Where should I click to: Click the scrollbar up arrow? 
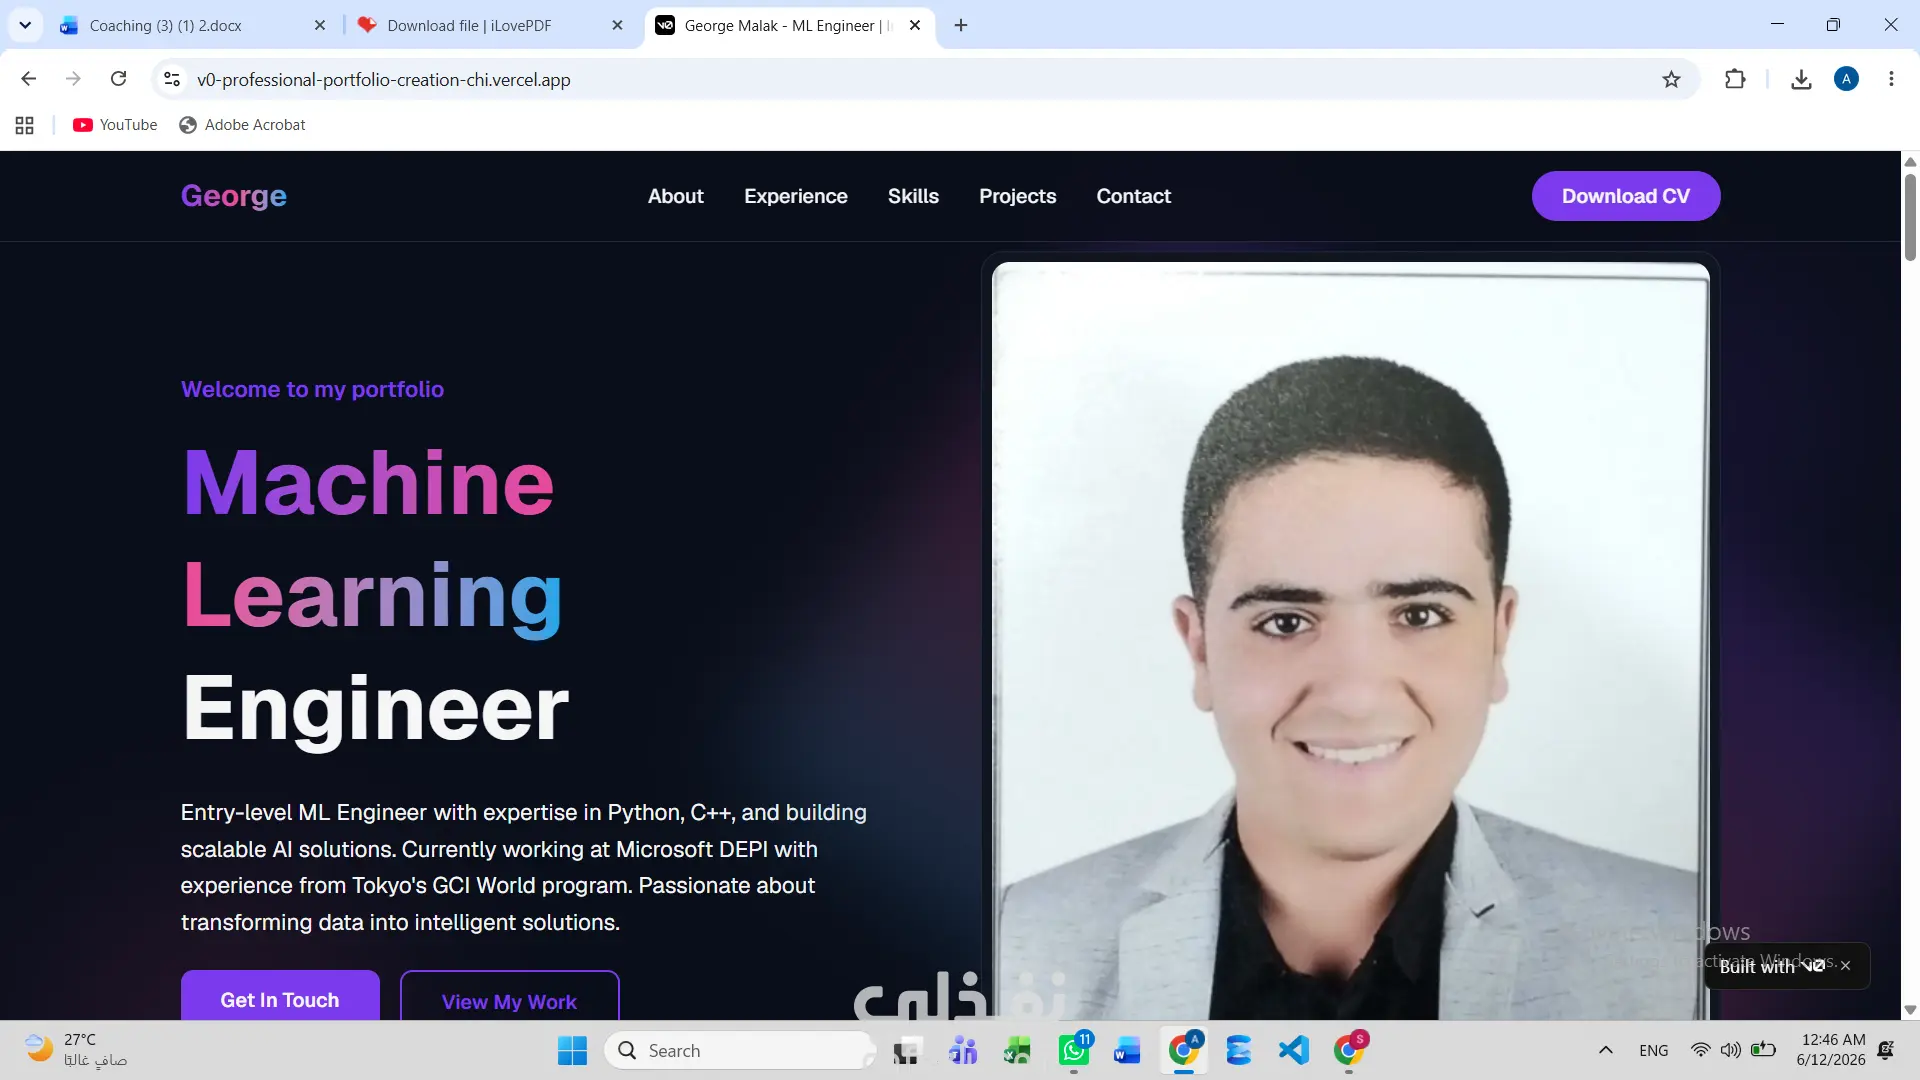1910,161
